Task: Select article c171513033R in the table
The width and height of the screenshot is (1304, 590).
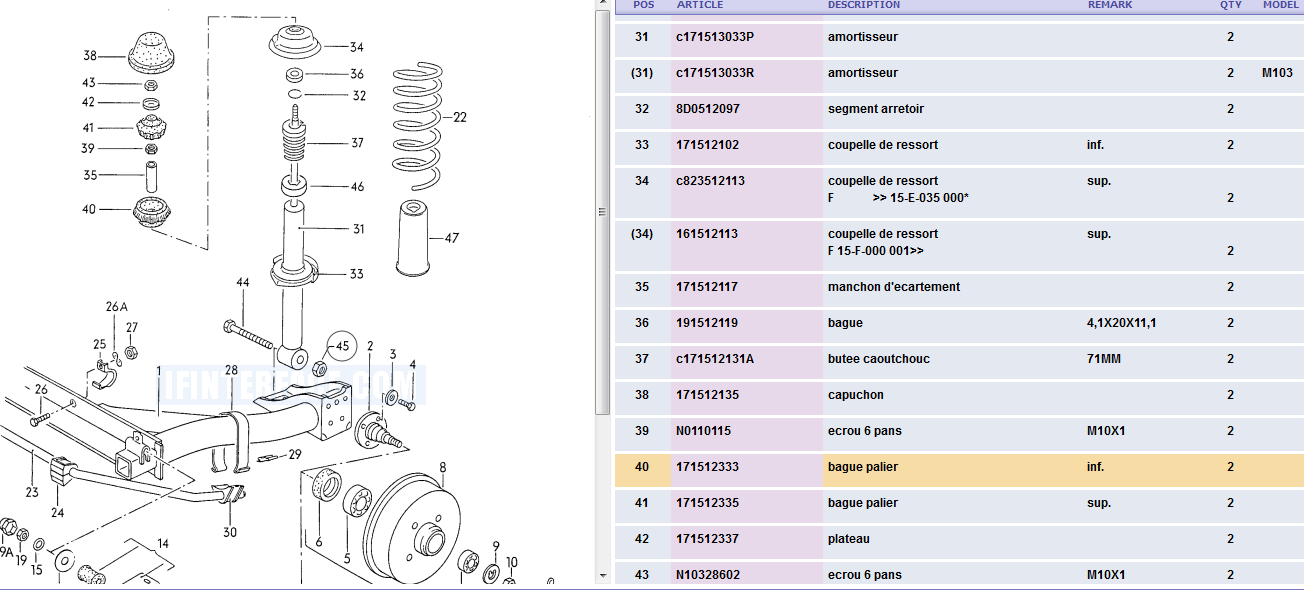Action: (715, 73)
